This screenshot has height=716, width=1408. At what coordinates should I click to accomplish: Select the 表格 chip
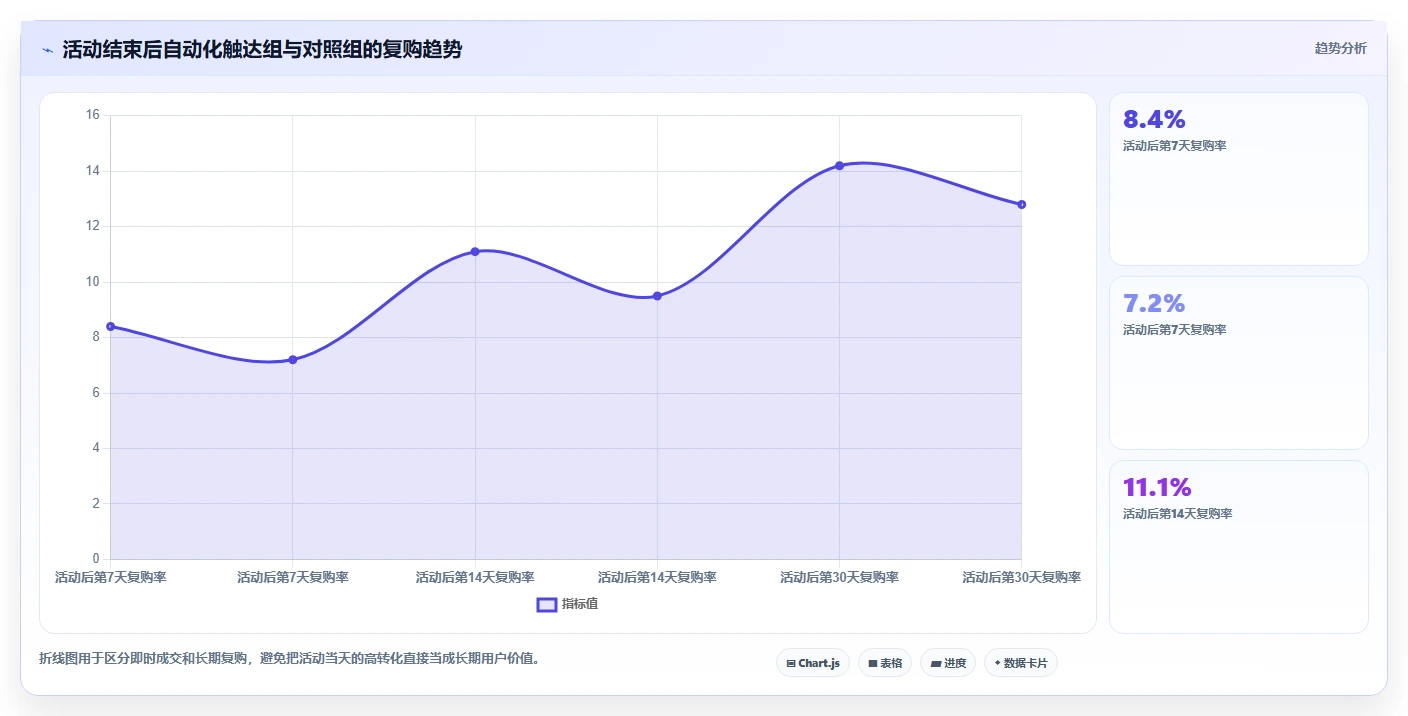[x=885, y=663]
